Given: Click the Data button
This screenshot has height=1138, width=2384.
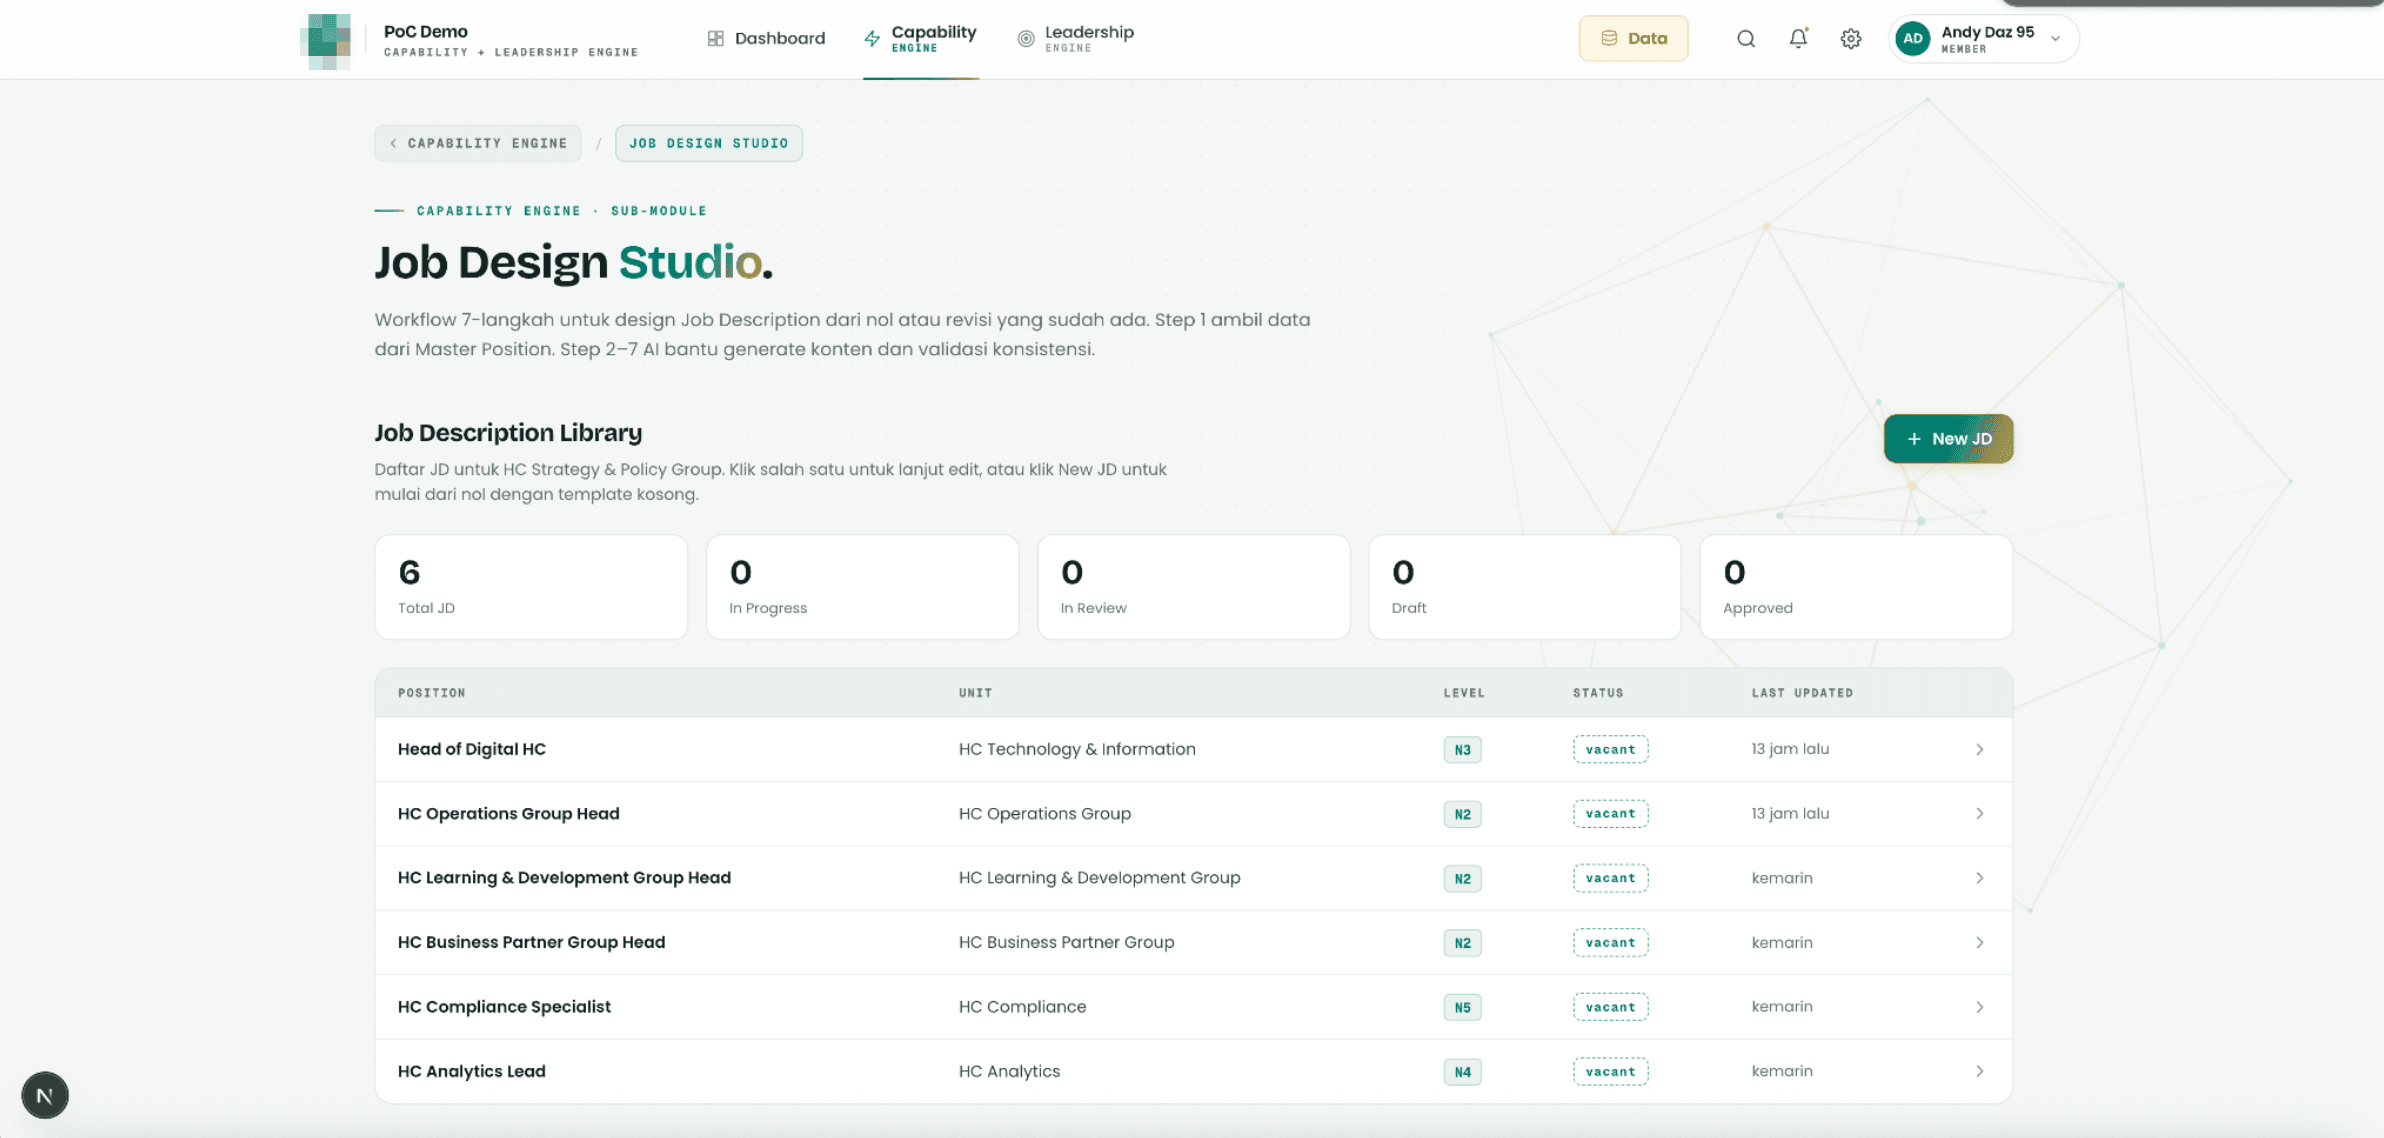Looking at the screenshot, I should tap(1634, 39).
